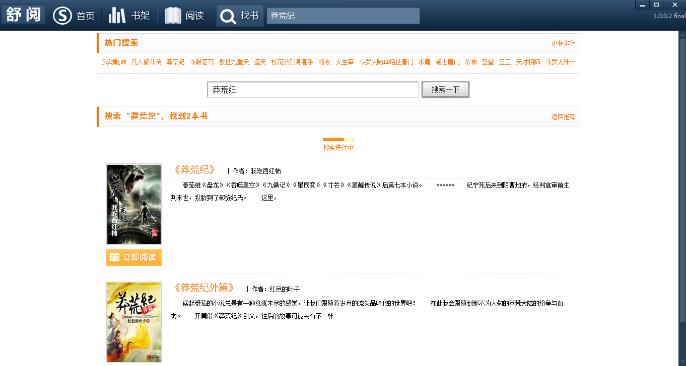Minimize the 舒阅 window
This screenshot has width=686, height=366.
point(642,5)
